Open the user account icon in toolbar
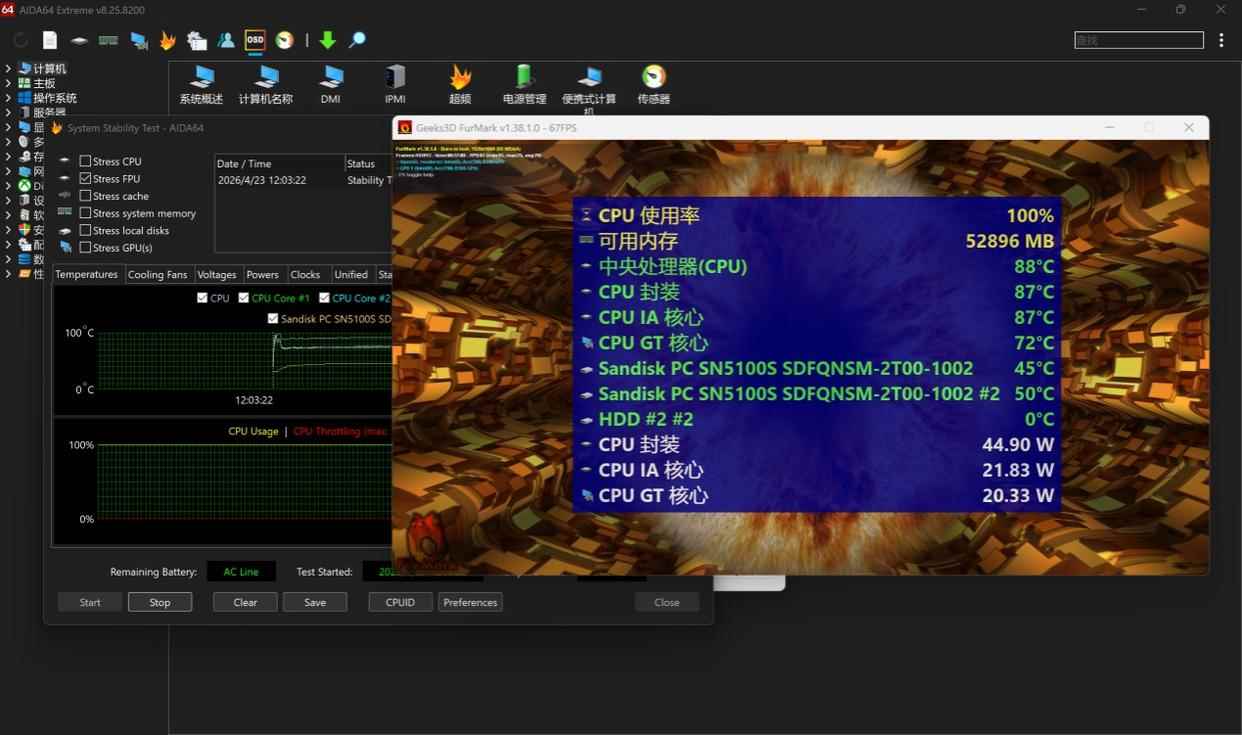 226,41
